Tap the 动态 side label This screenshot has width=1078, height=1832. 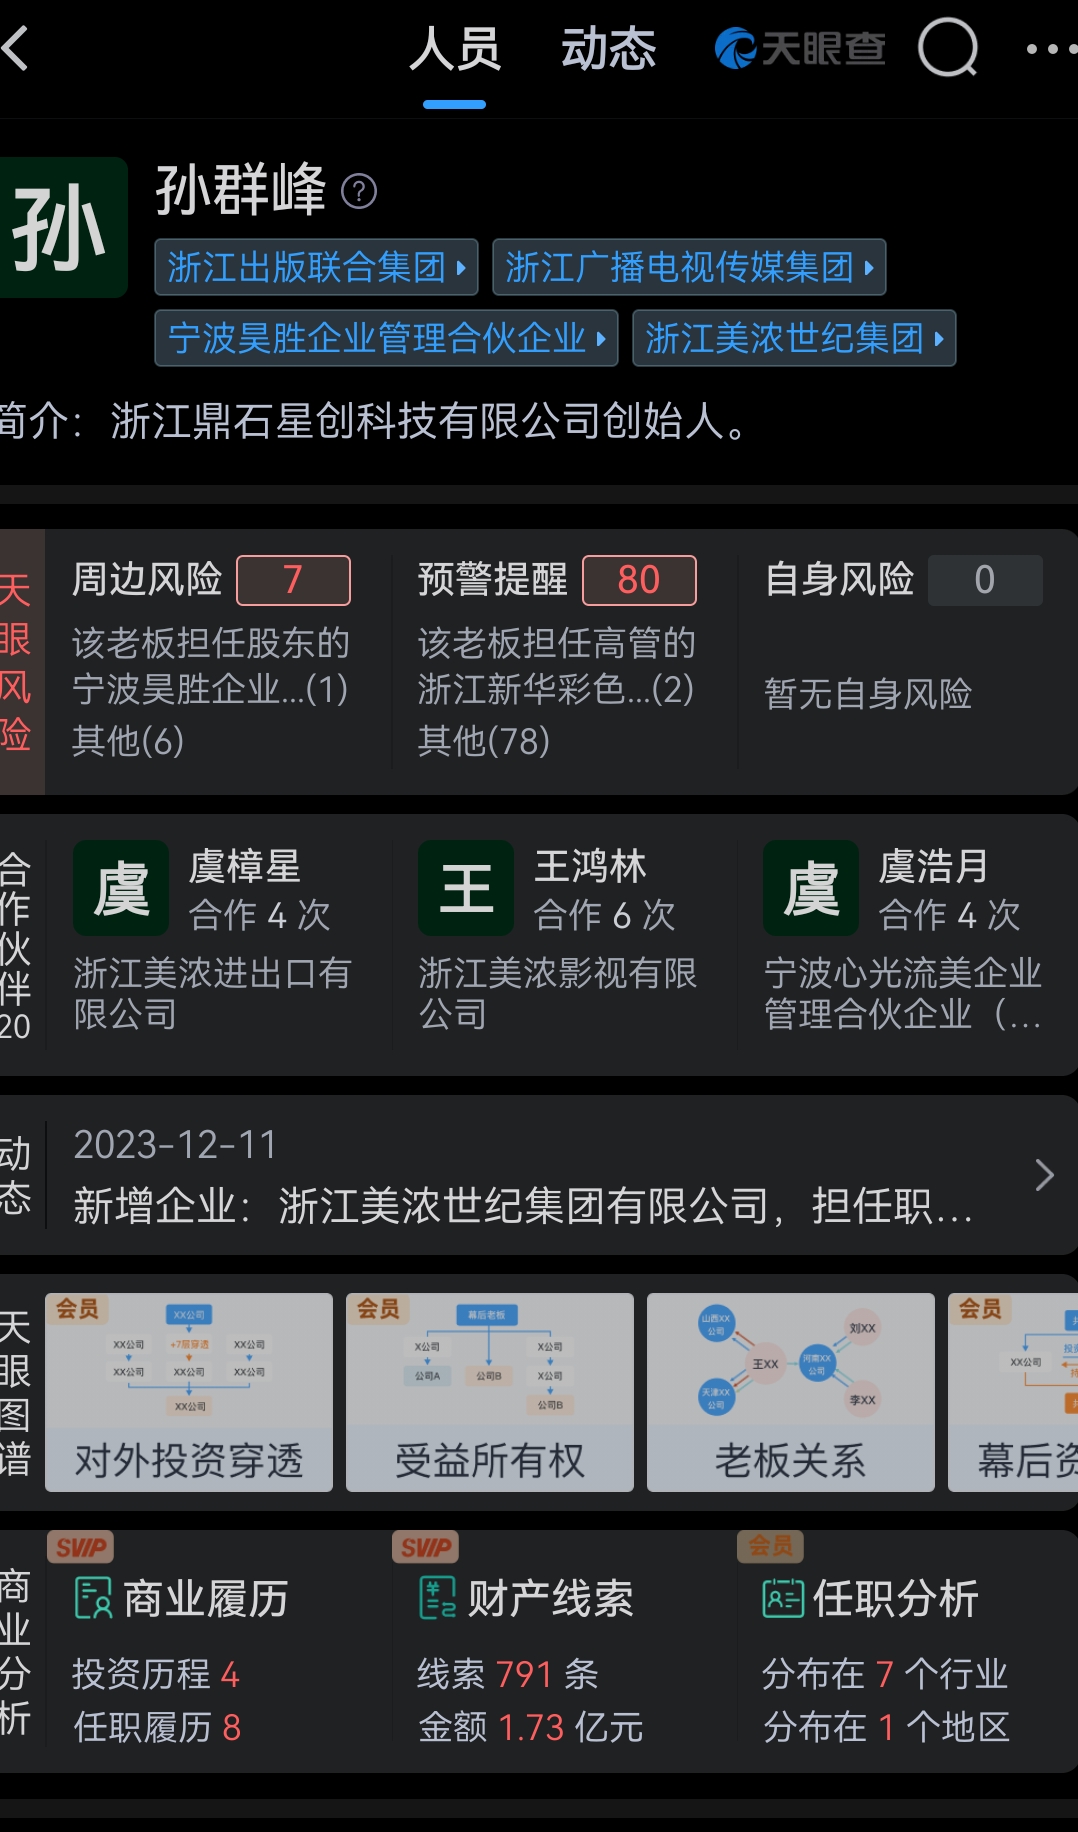16,1175
